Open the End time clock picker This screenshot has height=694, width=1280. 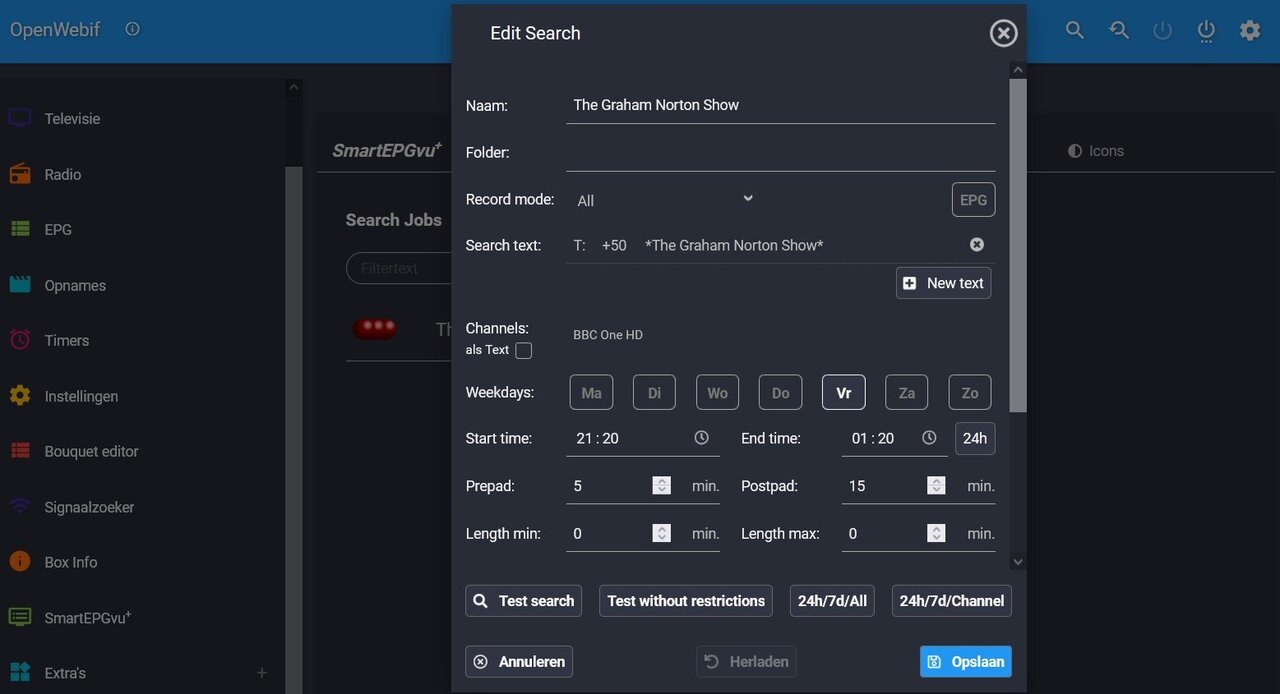click(929, 438)
